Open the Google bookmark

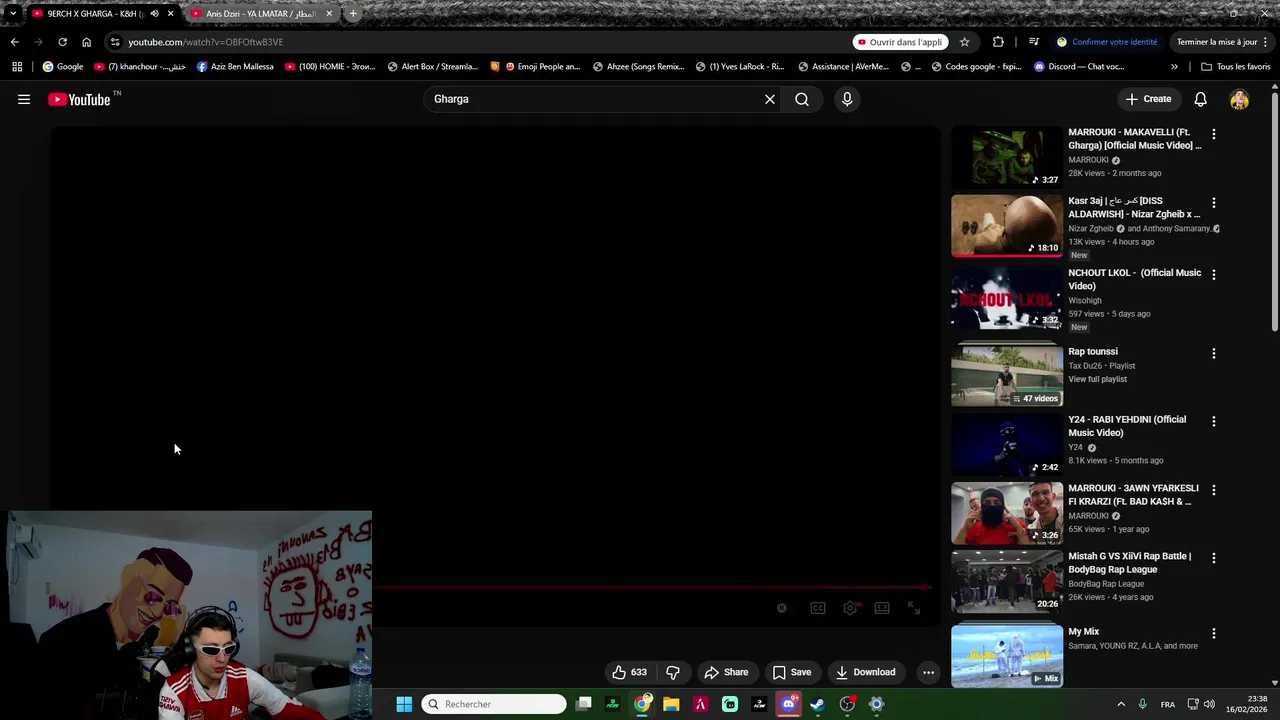point(62,67)
